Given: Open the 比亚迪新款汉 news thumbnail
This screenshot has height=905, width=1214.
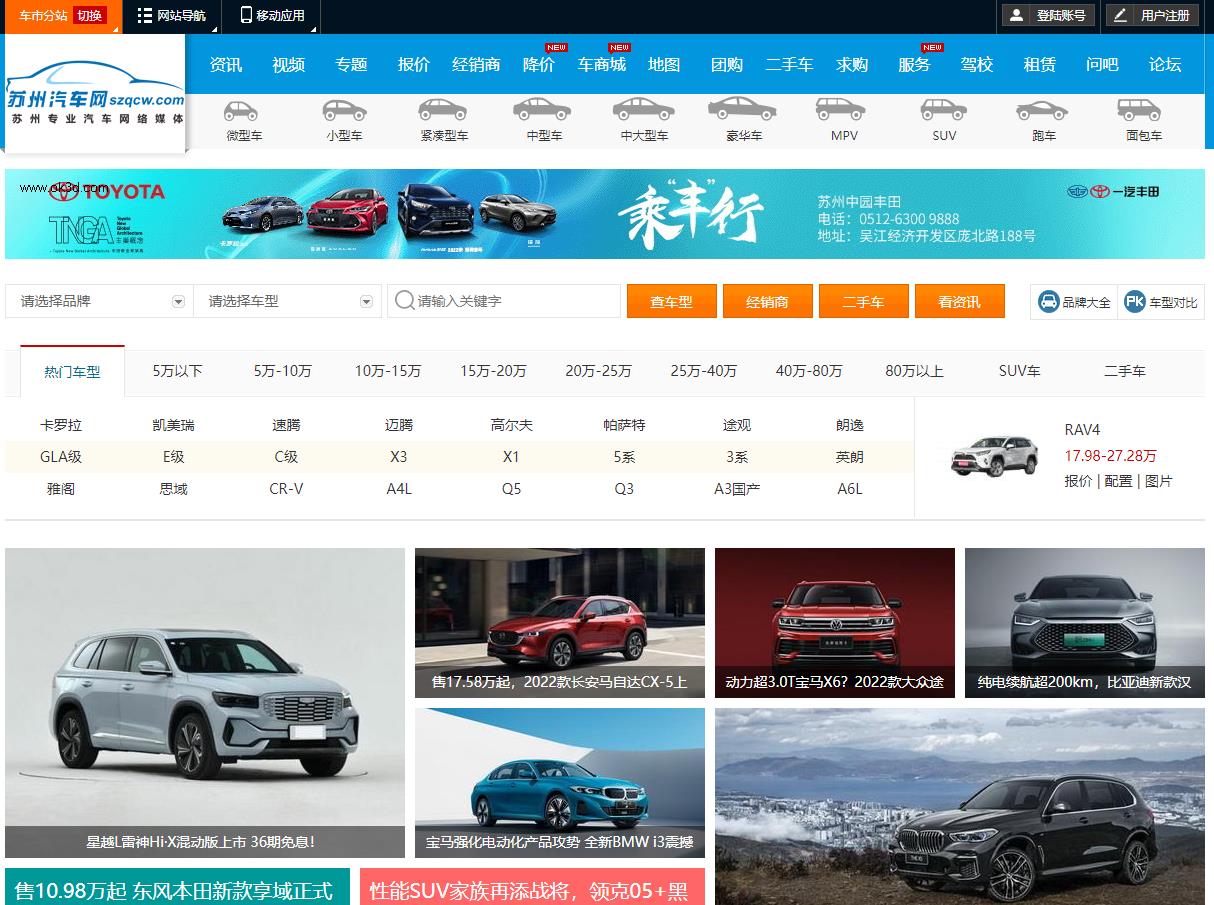Looking at the screenshot, I should point(1085,623).
